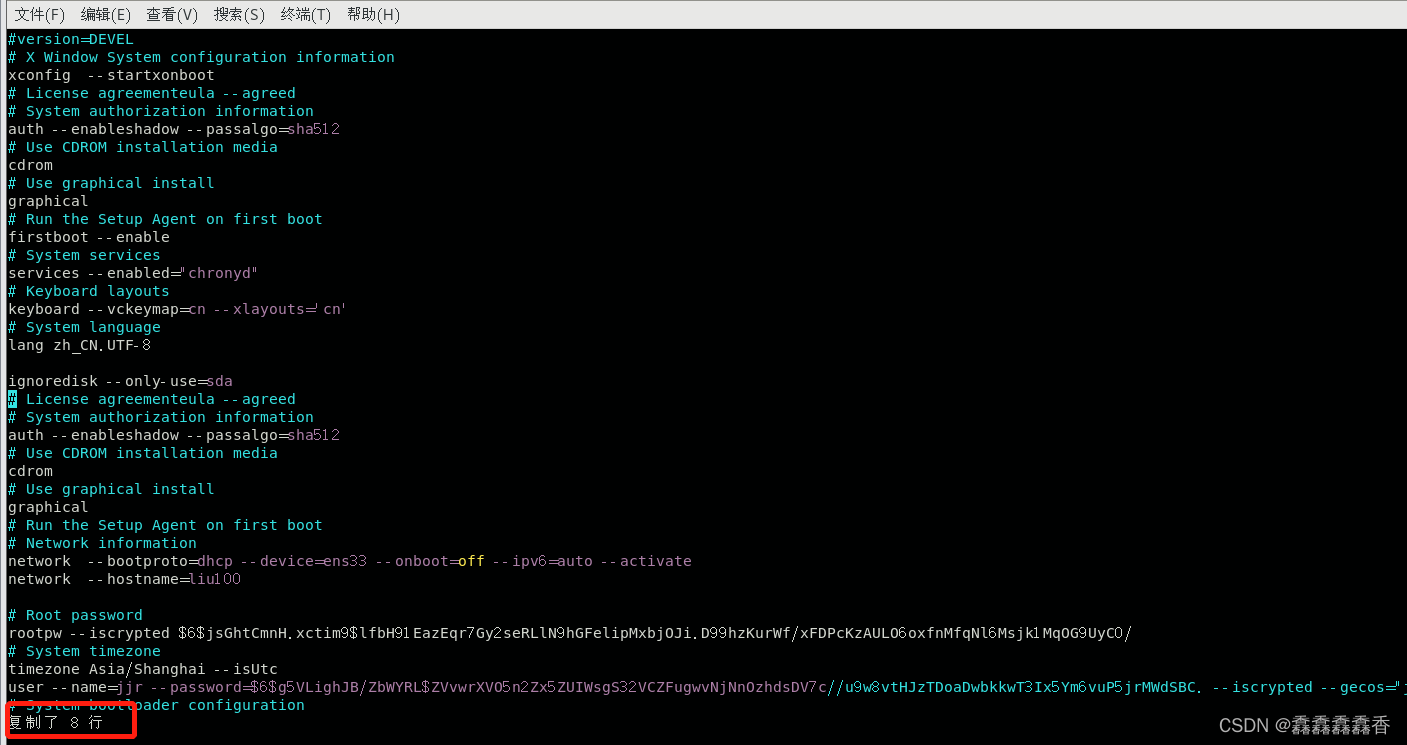Click the "chronyd" value in services line
Image resolution: width=1407 pixels, height=745 pixels.
coord(219,273)
